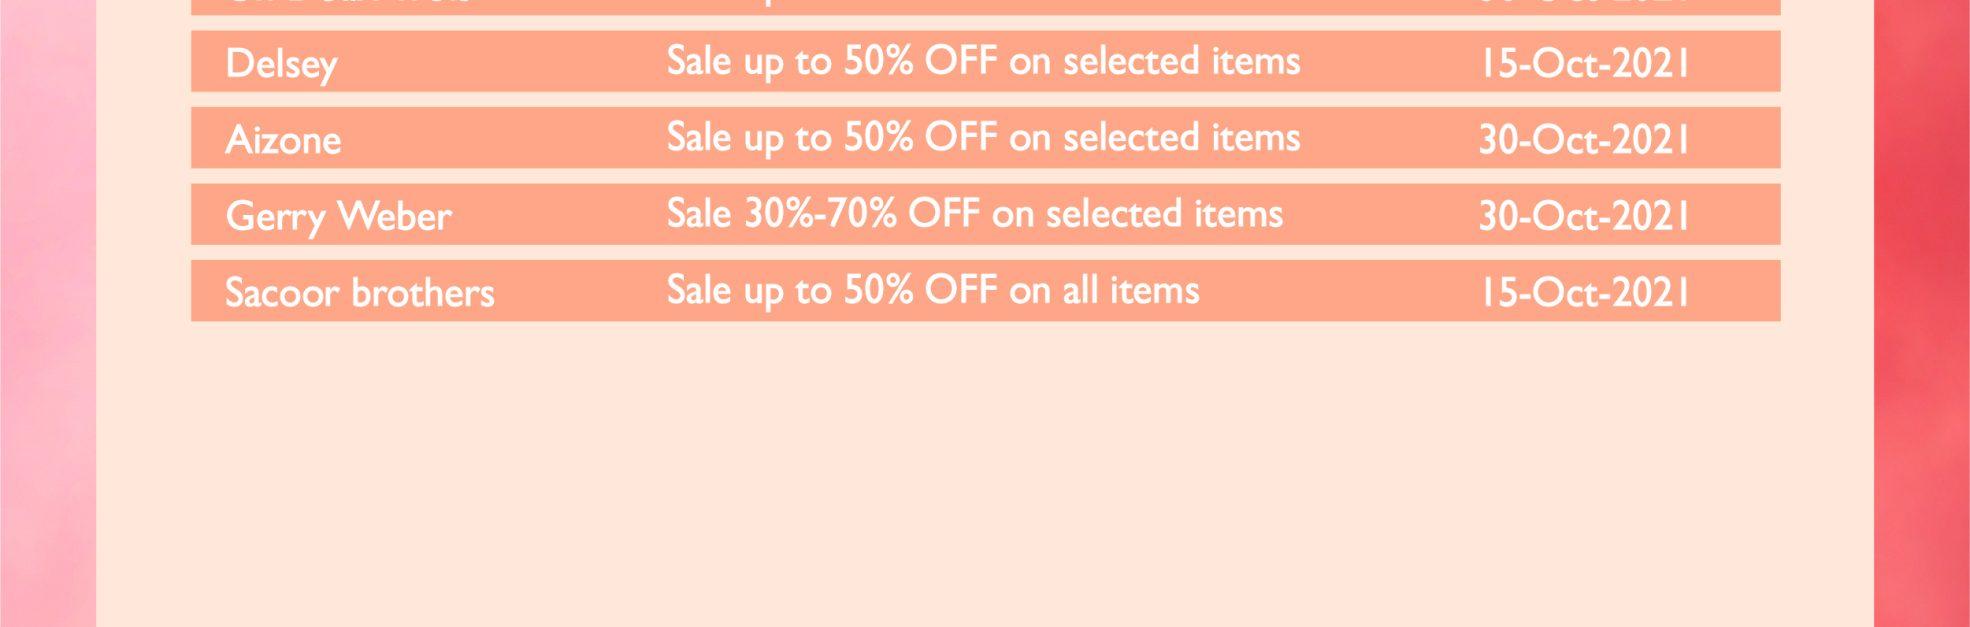This screenshot has height=627, width=1970.
Task: Open the Aizone brand entry
Action: tap(283, 139)
